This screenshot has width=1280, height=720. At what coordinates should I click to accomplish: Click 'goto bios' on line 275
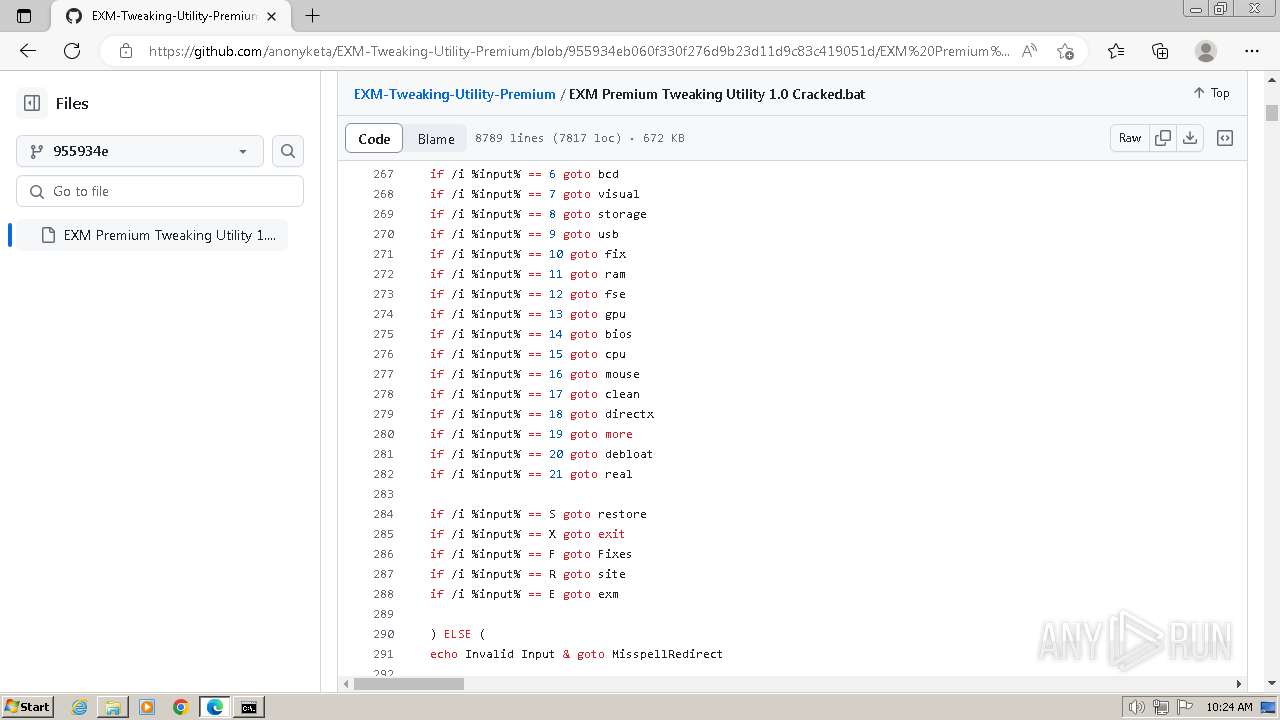(601, 334)
